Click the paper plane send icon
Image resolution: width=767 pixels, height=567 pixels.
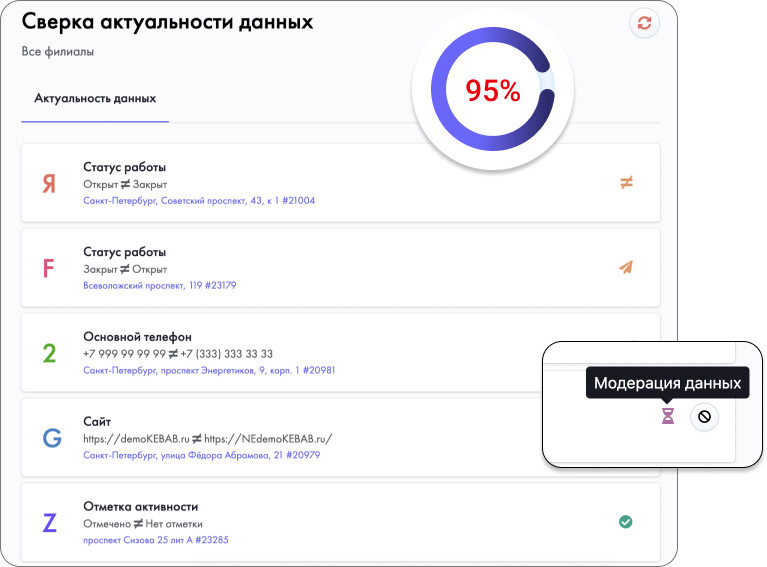626,267
